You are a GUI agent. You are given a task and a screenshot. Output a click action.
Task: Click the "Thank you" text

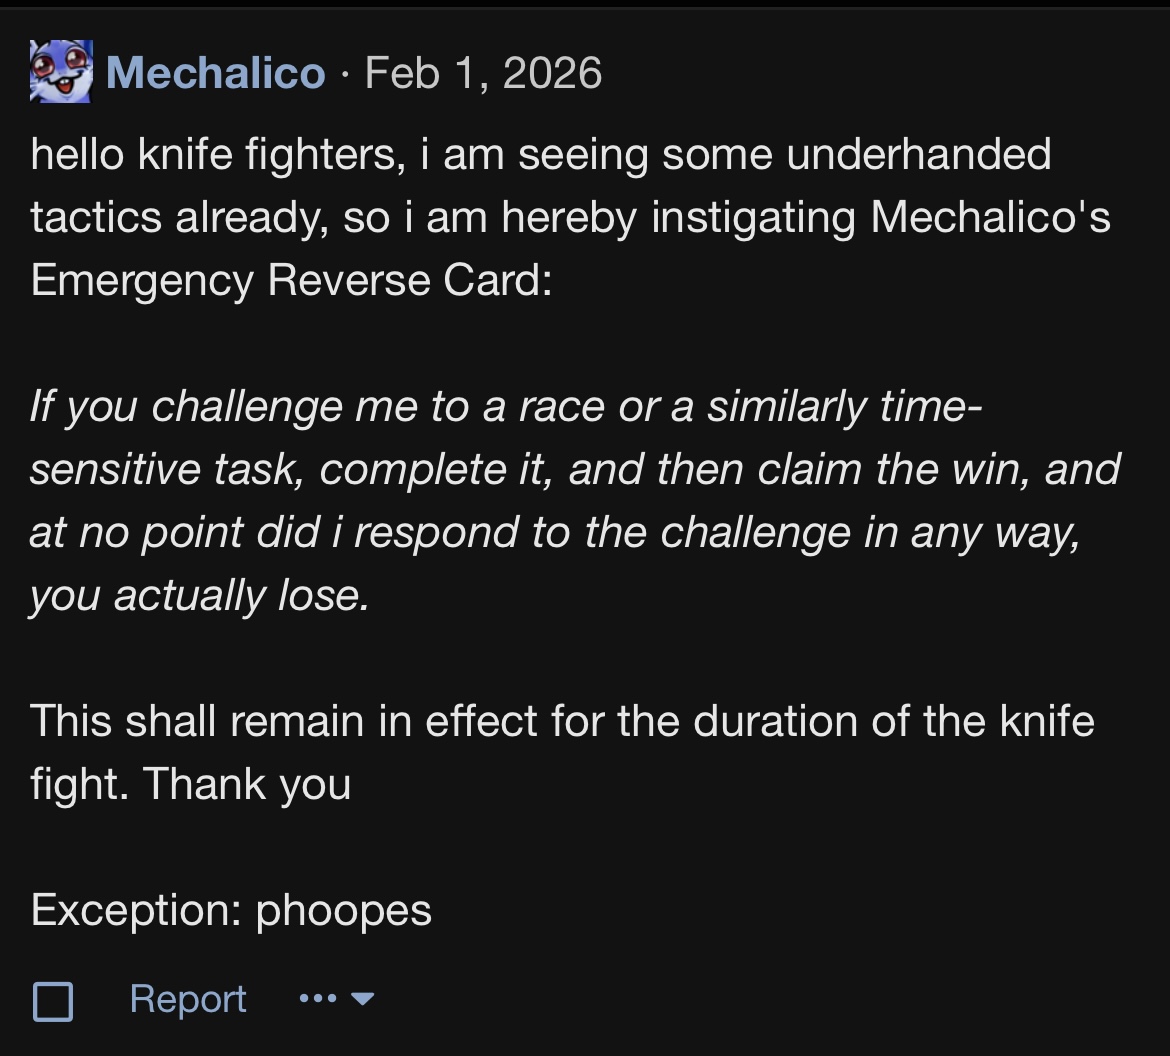247,784
